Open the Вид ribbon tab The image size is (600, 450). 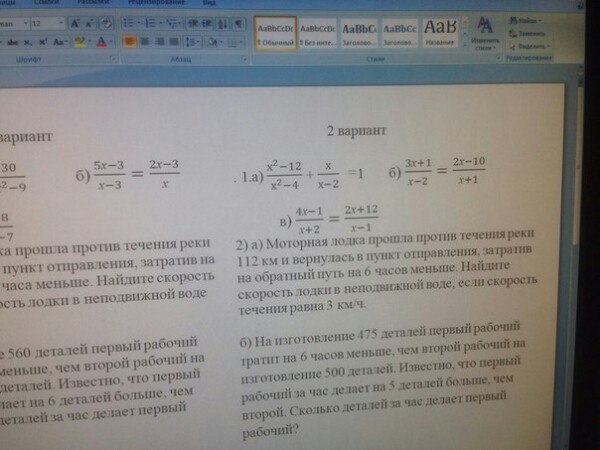pos(209,3)
